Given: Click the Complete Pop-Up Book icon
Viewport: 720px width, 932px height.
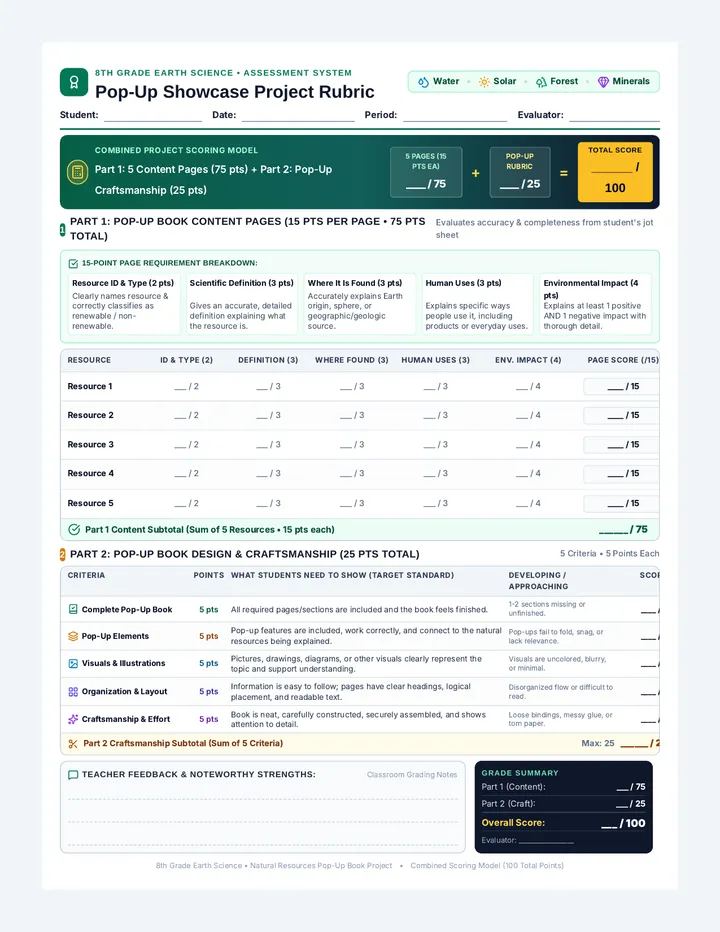Looking at the screenshot, I should 73,609.
